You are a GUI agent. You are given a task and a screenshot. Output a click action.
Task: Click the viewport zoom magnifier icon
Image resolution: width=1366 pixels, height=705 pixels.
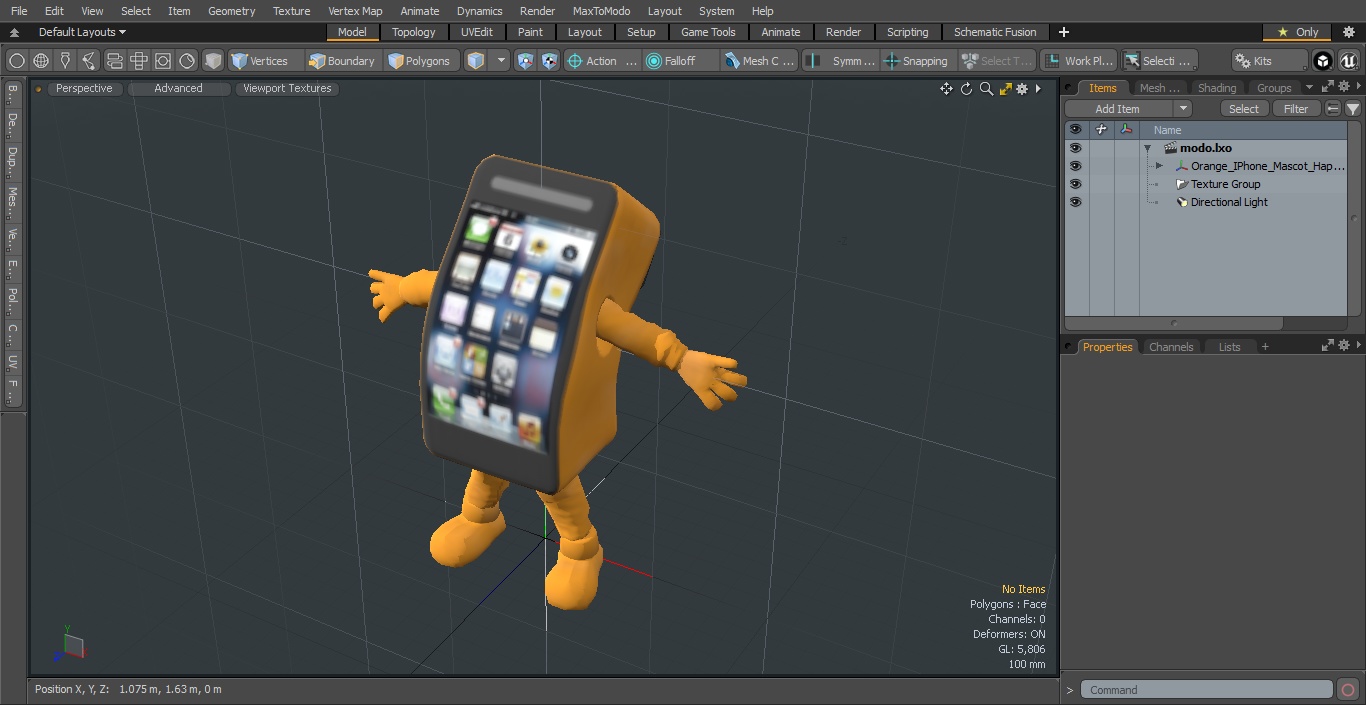click(986, 89)
